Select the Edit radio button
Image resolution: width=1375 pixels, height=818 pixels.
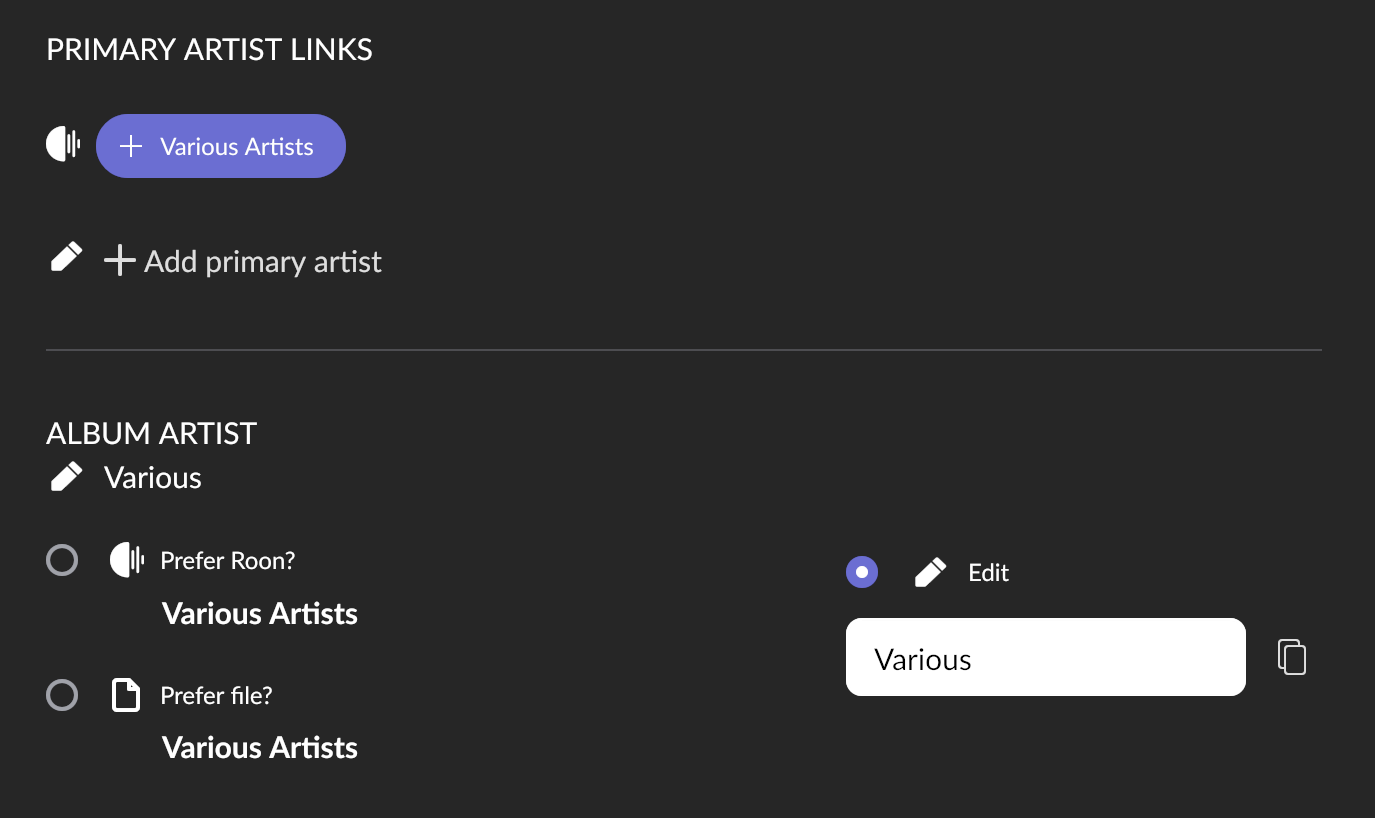(862, 572)
